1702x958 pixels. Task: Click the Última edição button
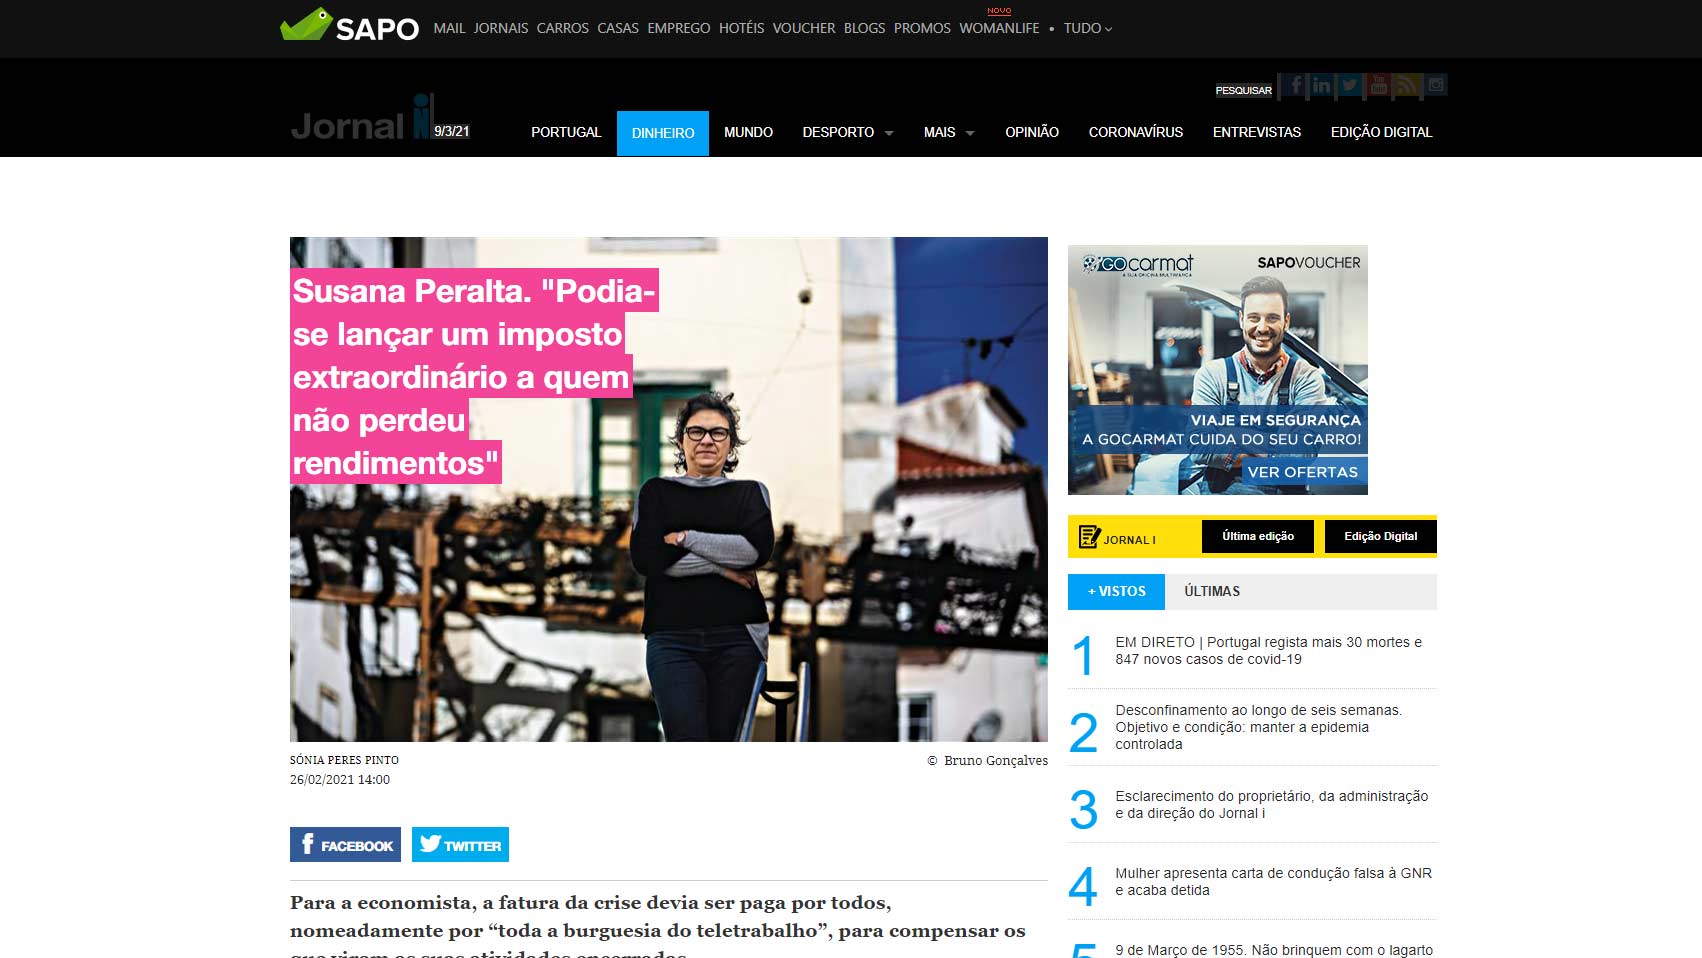point(1258,536)
